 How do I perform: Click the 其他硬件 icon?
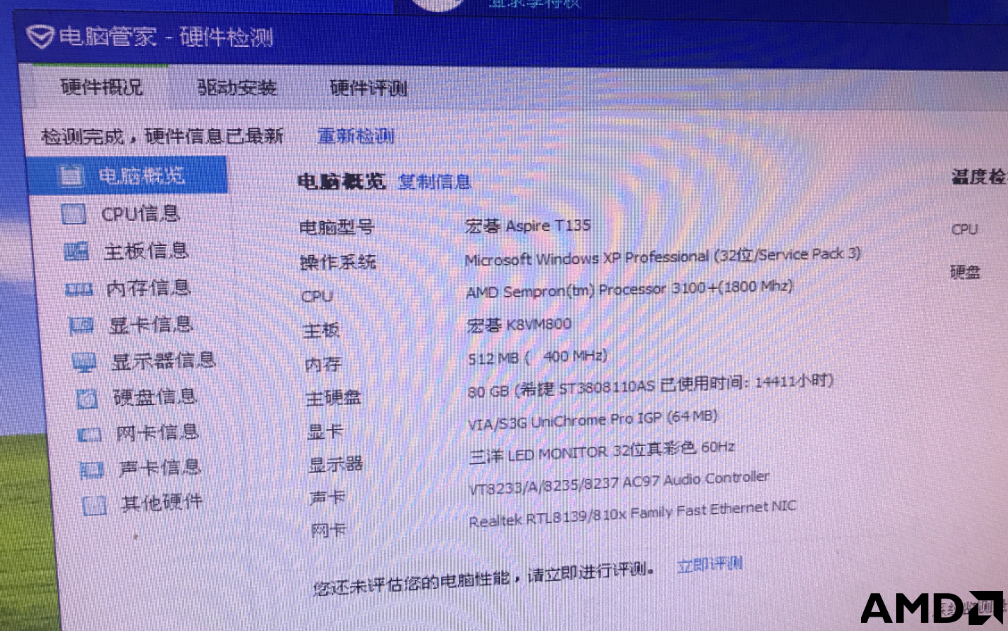(94, 505)
